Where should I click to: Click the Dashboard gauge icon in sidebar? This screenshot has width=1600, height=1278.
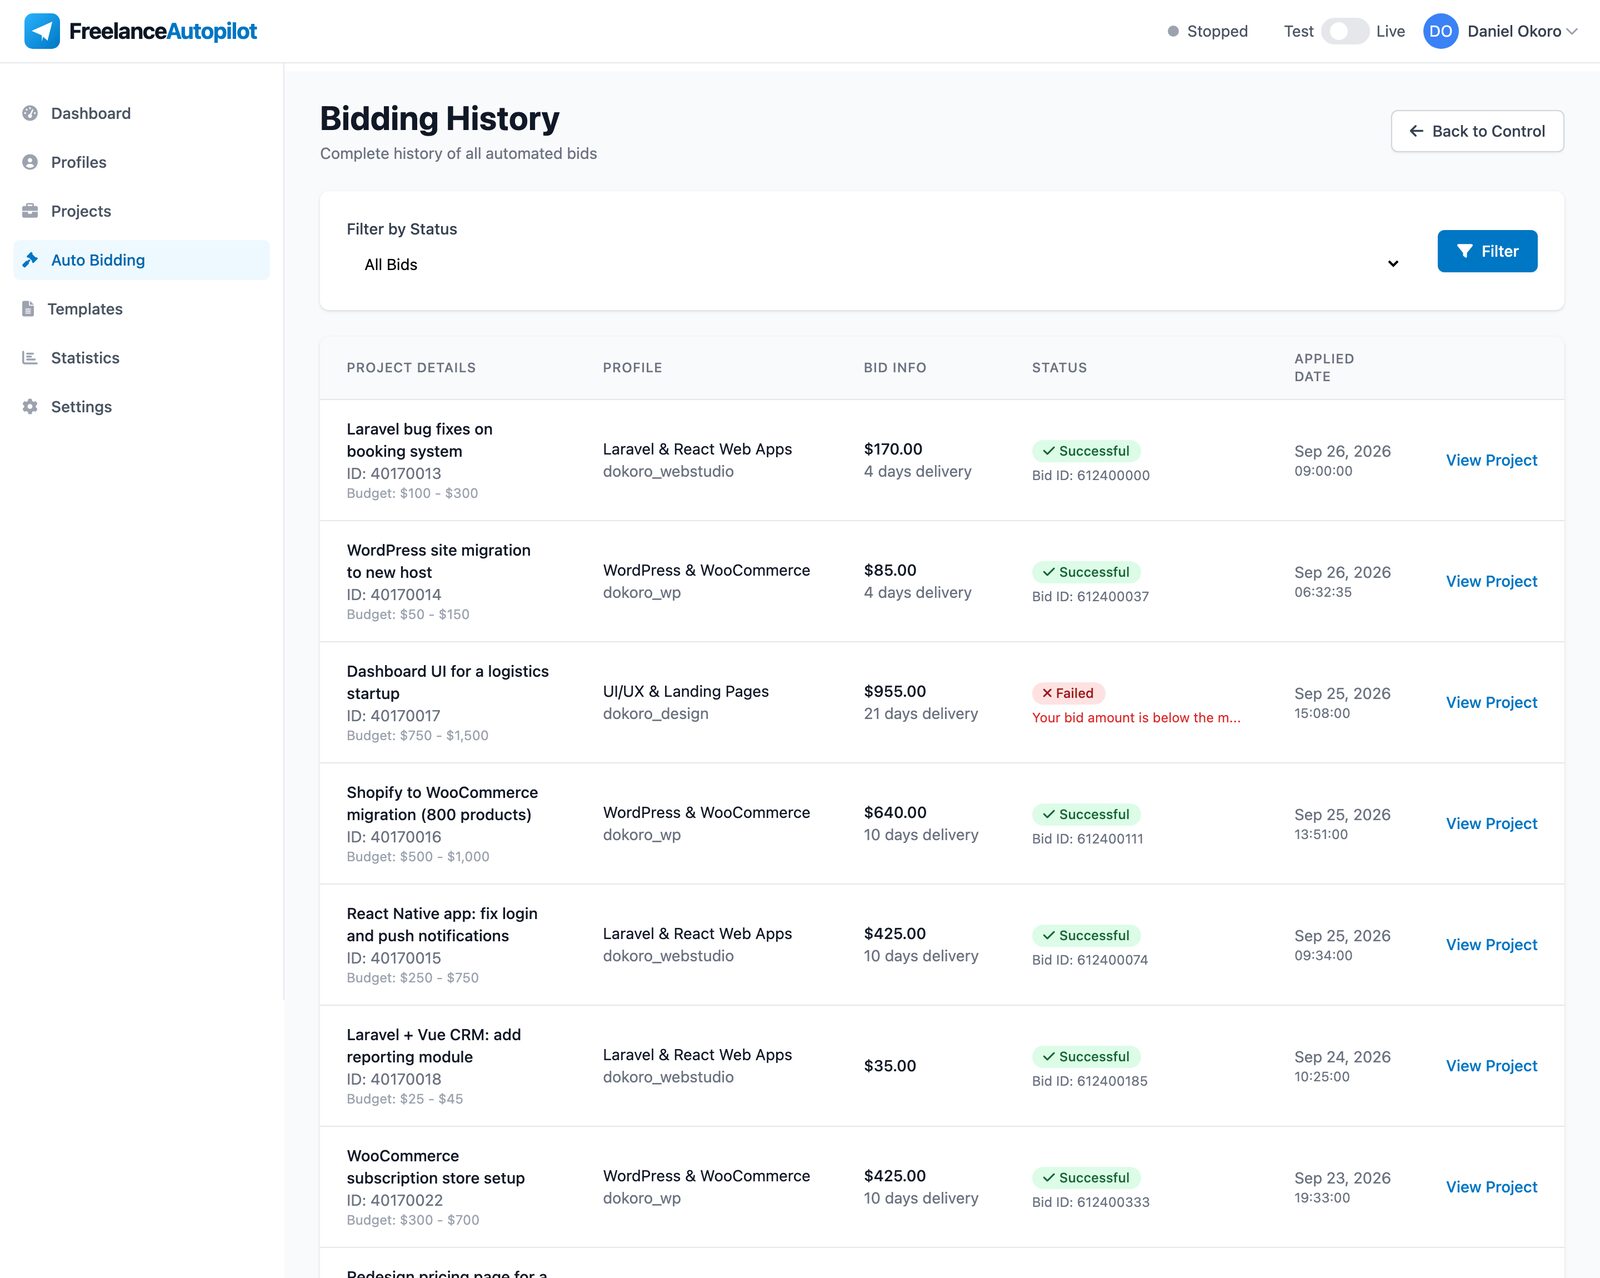pos(30,113)
